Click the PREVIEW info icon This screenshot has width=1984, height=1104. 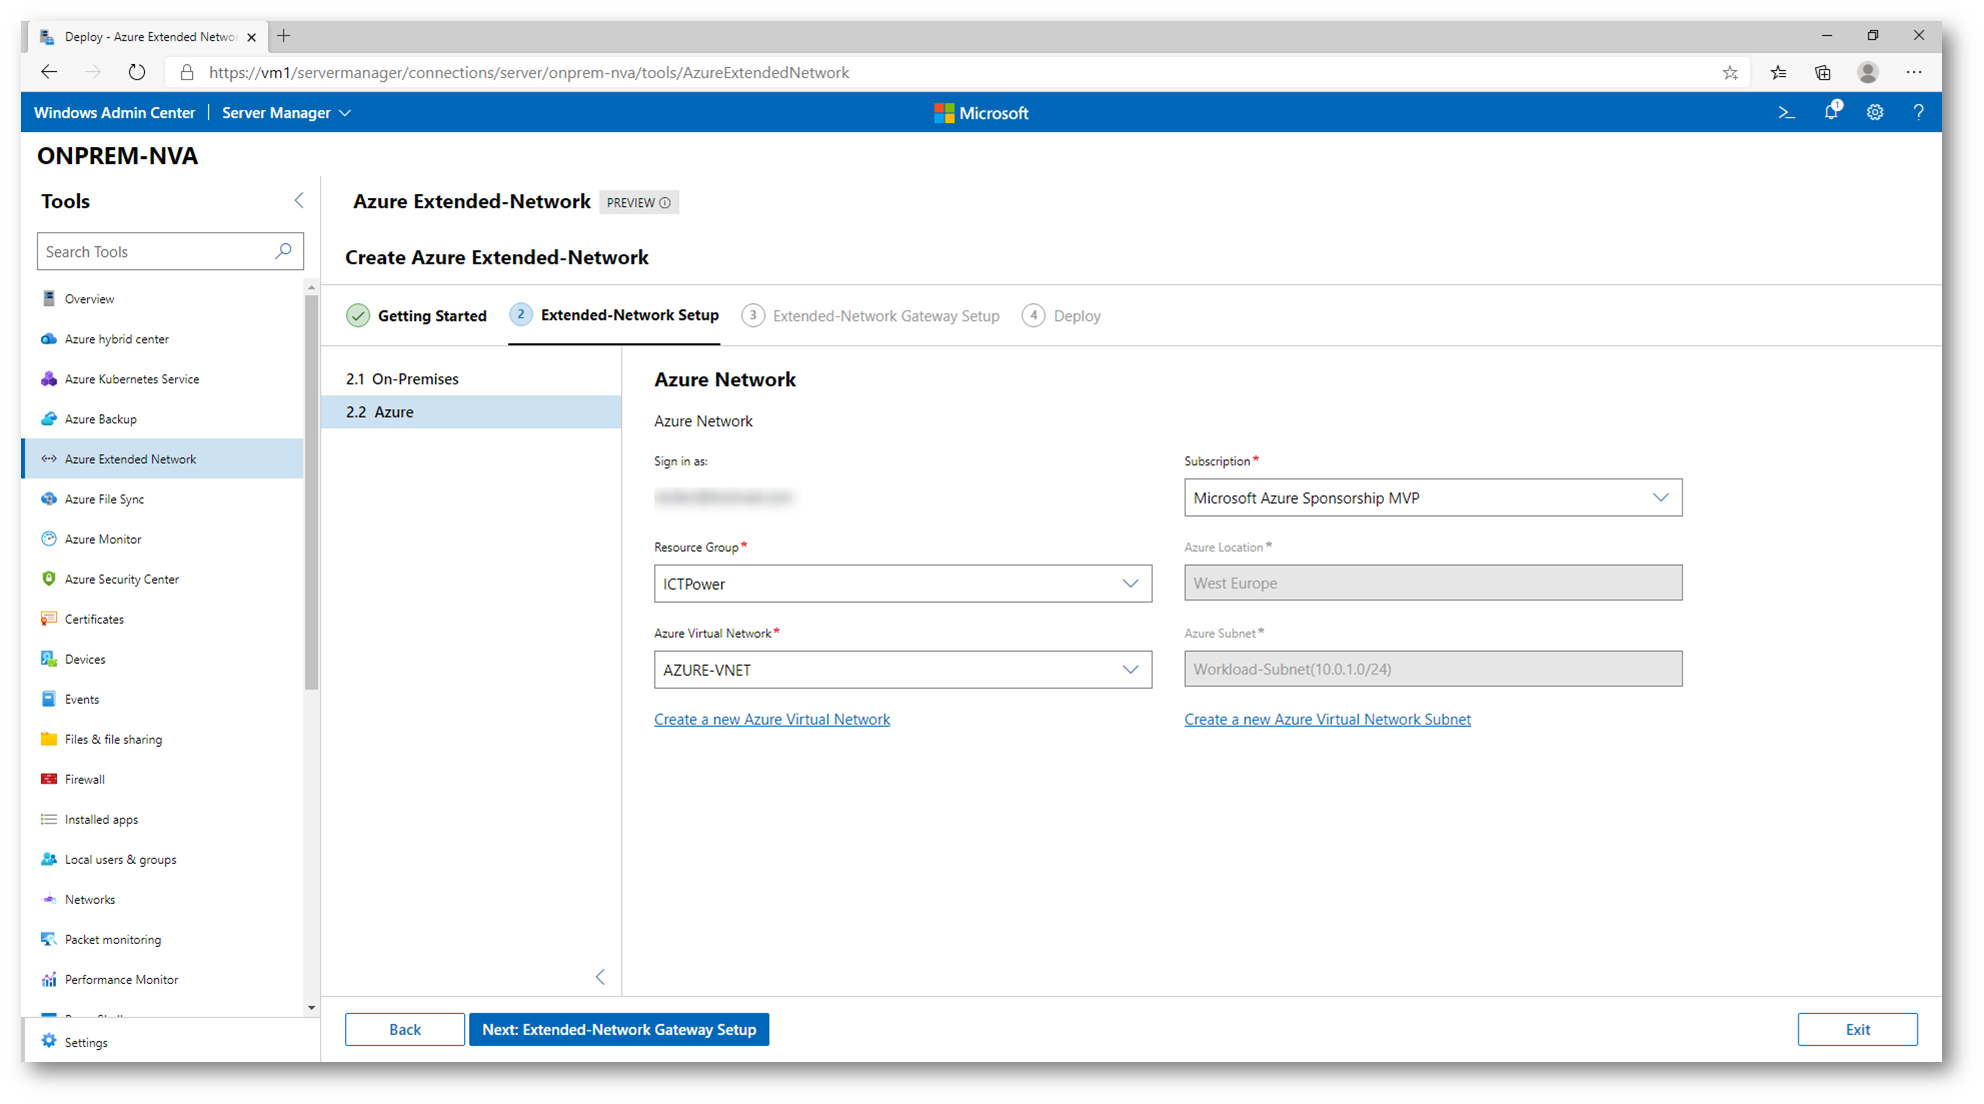pos(665,203)
